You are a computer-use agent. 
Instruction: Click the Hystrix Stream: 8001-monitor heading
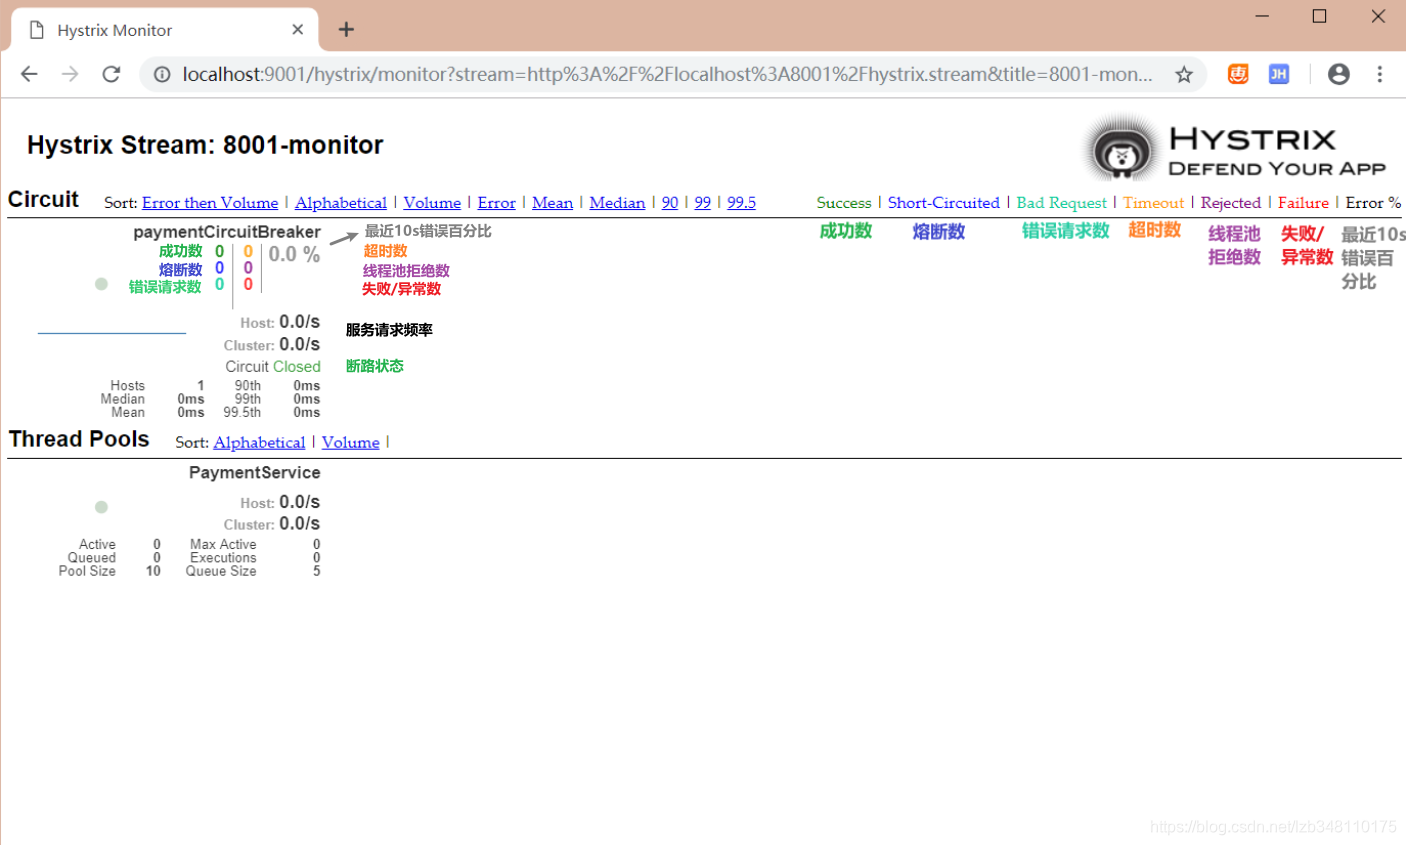(205, 145)
